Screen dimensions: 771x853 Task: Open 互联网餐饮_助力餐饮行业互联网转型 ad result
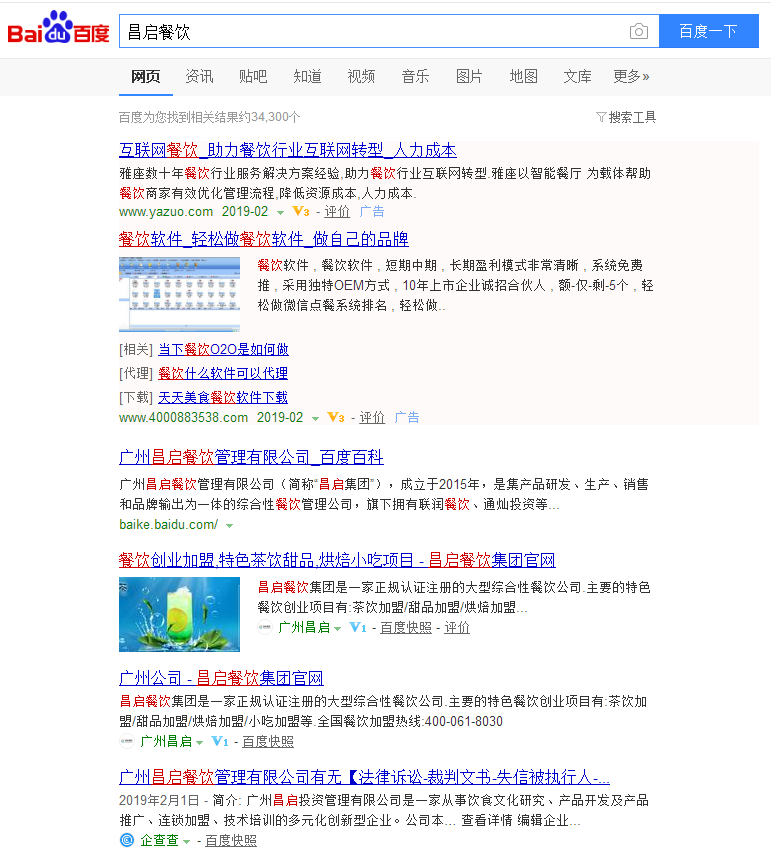tap(288, 151)
